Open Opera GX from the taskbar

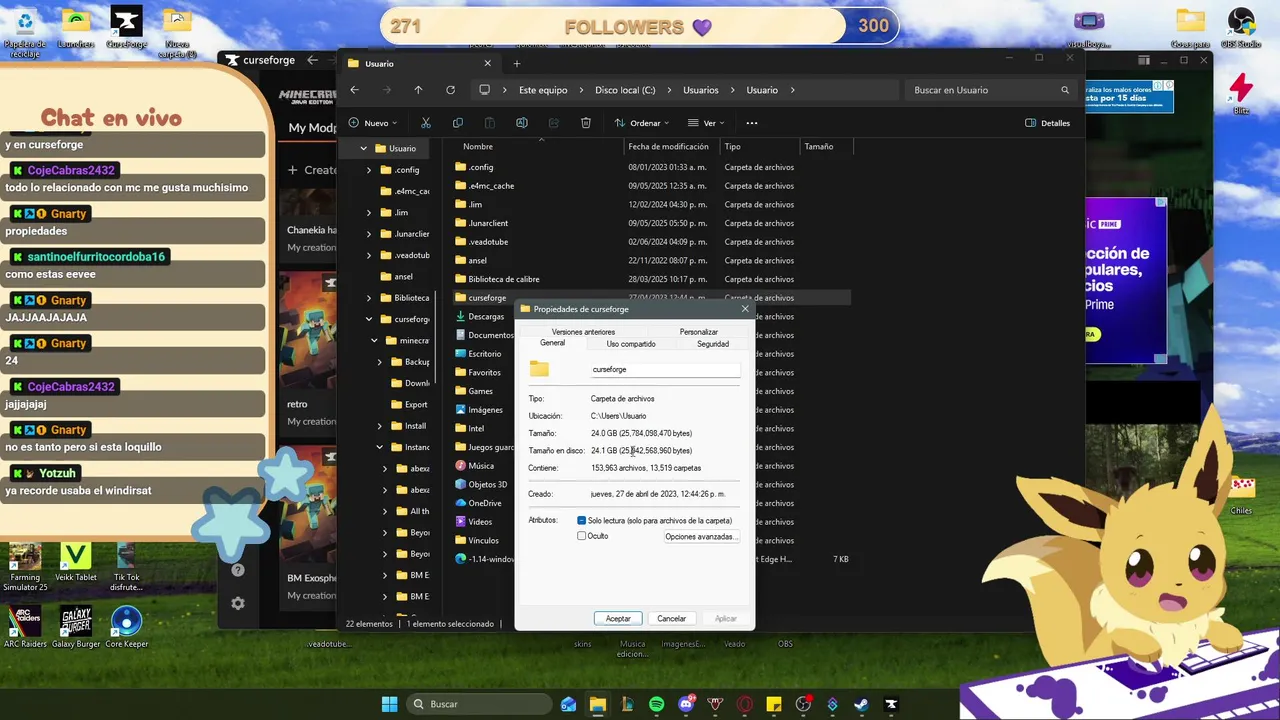click(744, 704)
